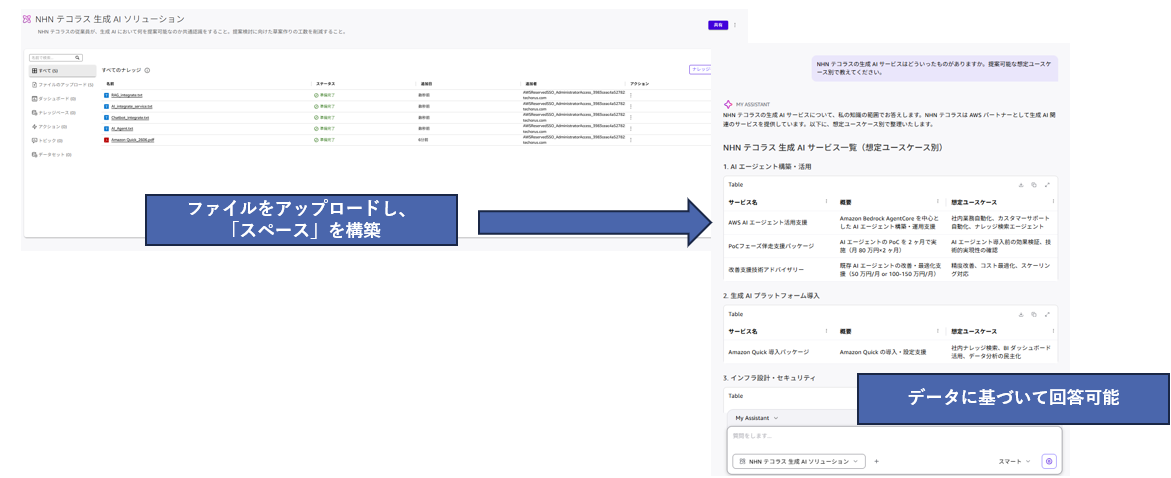This screenshot has height=478, width=1171.
Task: Open the more options menu beside 共有
Action: tap(734, 25)
